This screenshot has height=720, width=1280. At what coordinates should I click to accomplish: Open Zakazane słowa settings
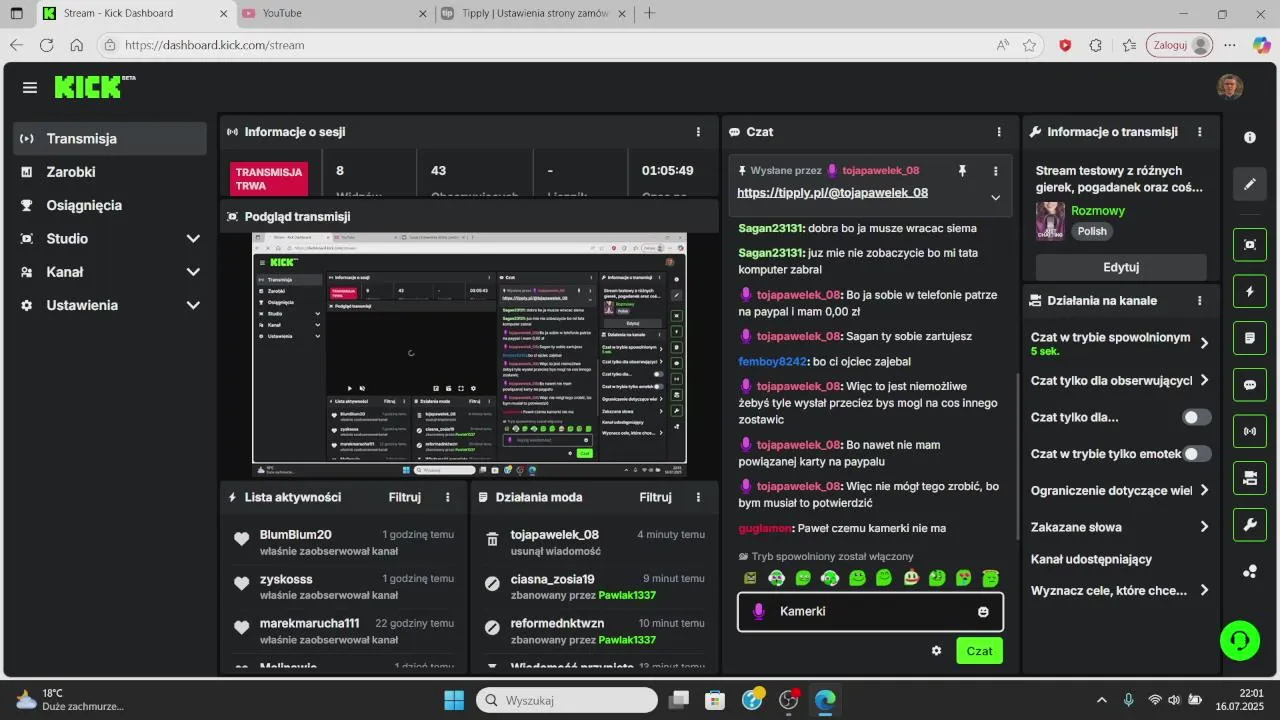[x=1120, y=527]
